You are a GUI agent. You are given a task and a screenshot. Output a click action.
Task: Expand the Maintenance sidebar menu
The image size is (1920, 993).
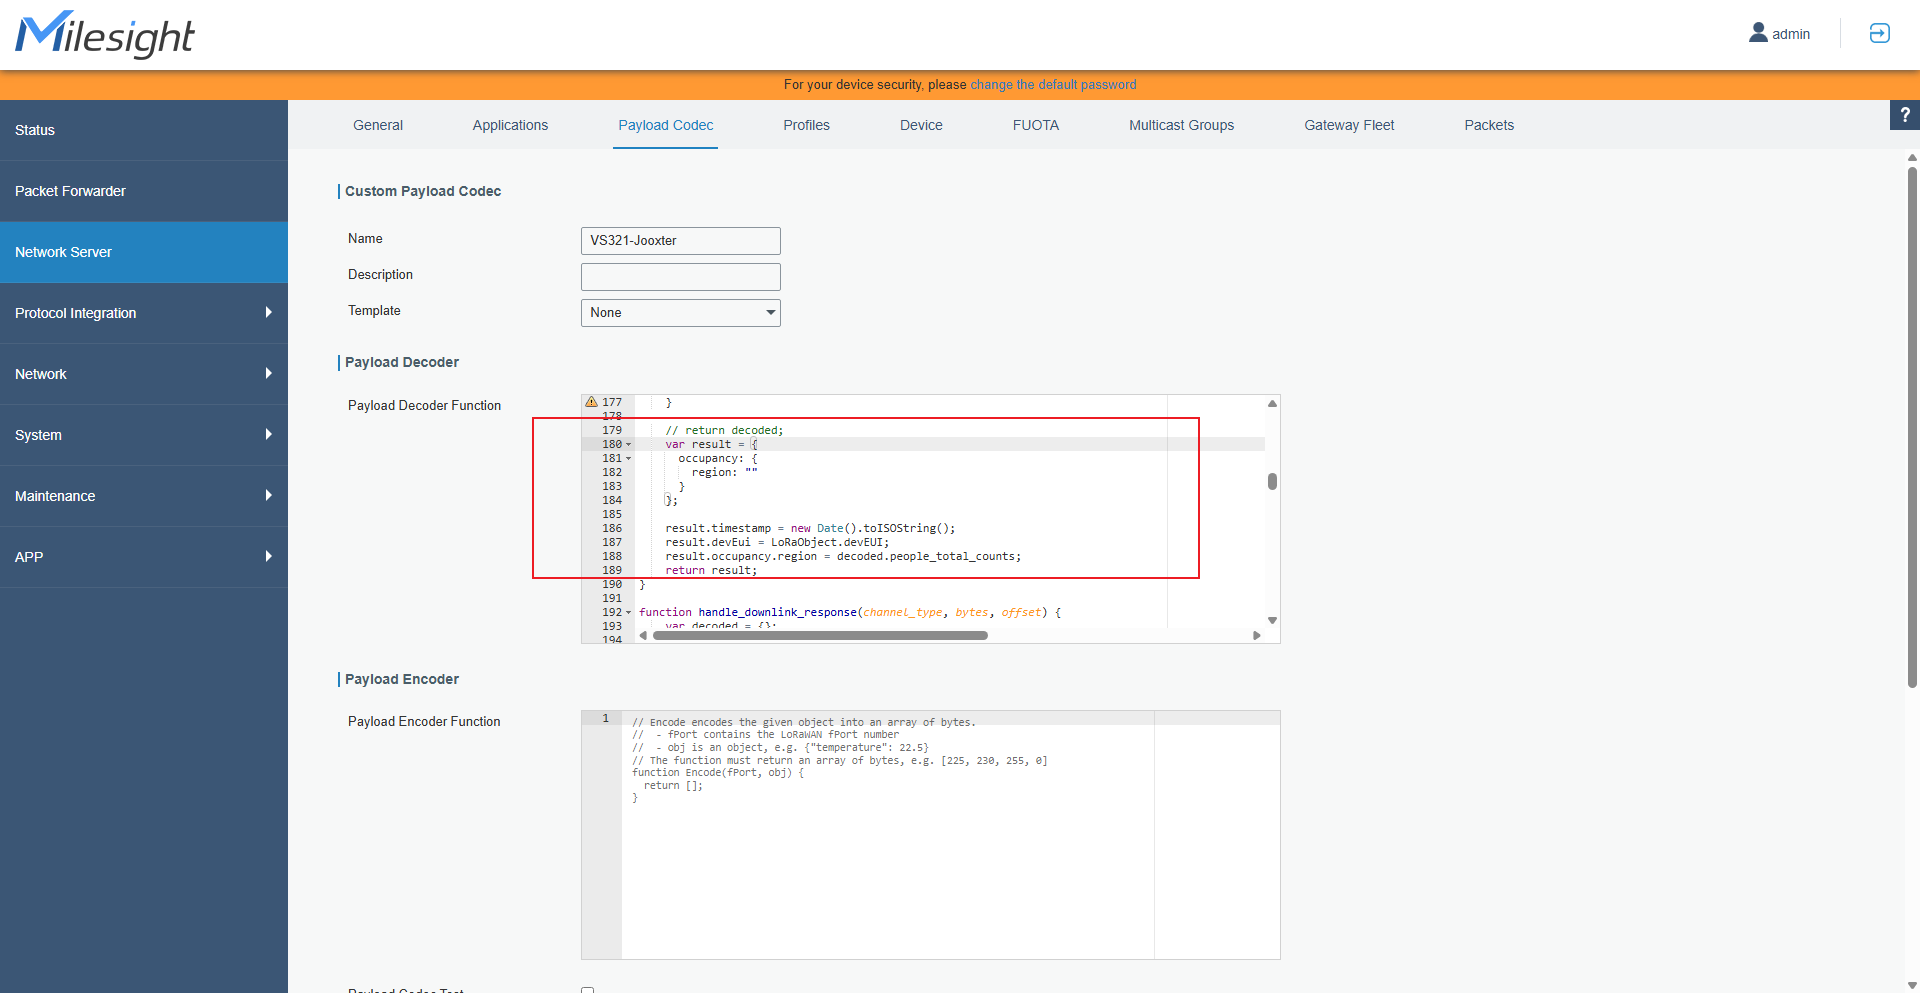(x=144, y=496)
